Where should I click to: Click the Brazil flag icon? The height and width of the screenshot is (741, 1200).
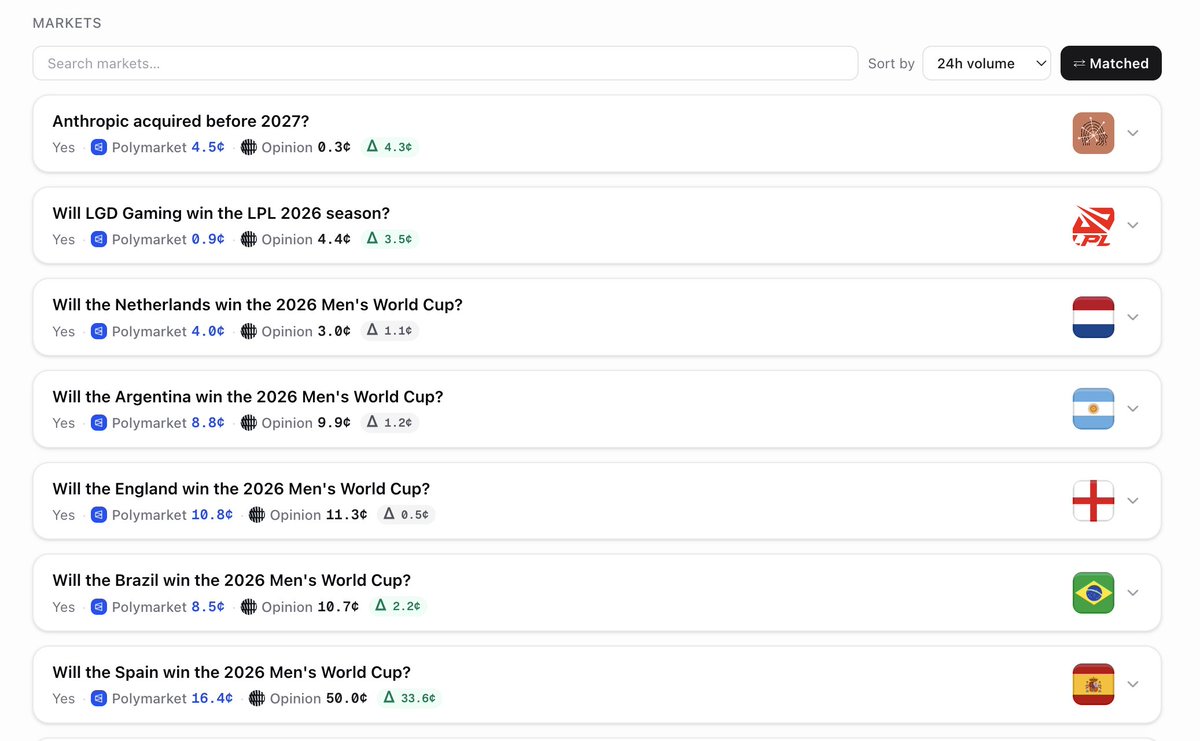pyautogui.click(x=1093, y=593)
